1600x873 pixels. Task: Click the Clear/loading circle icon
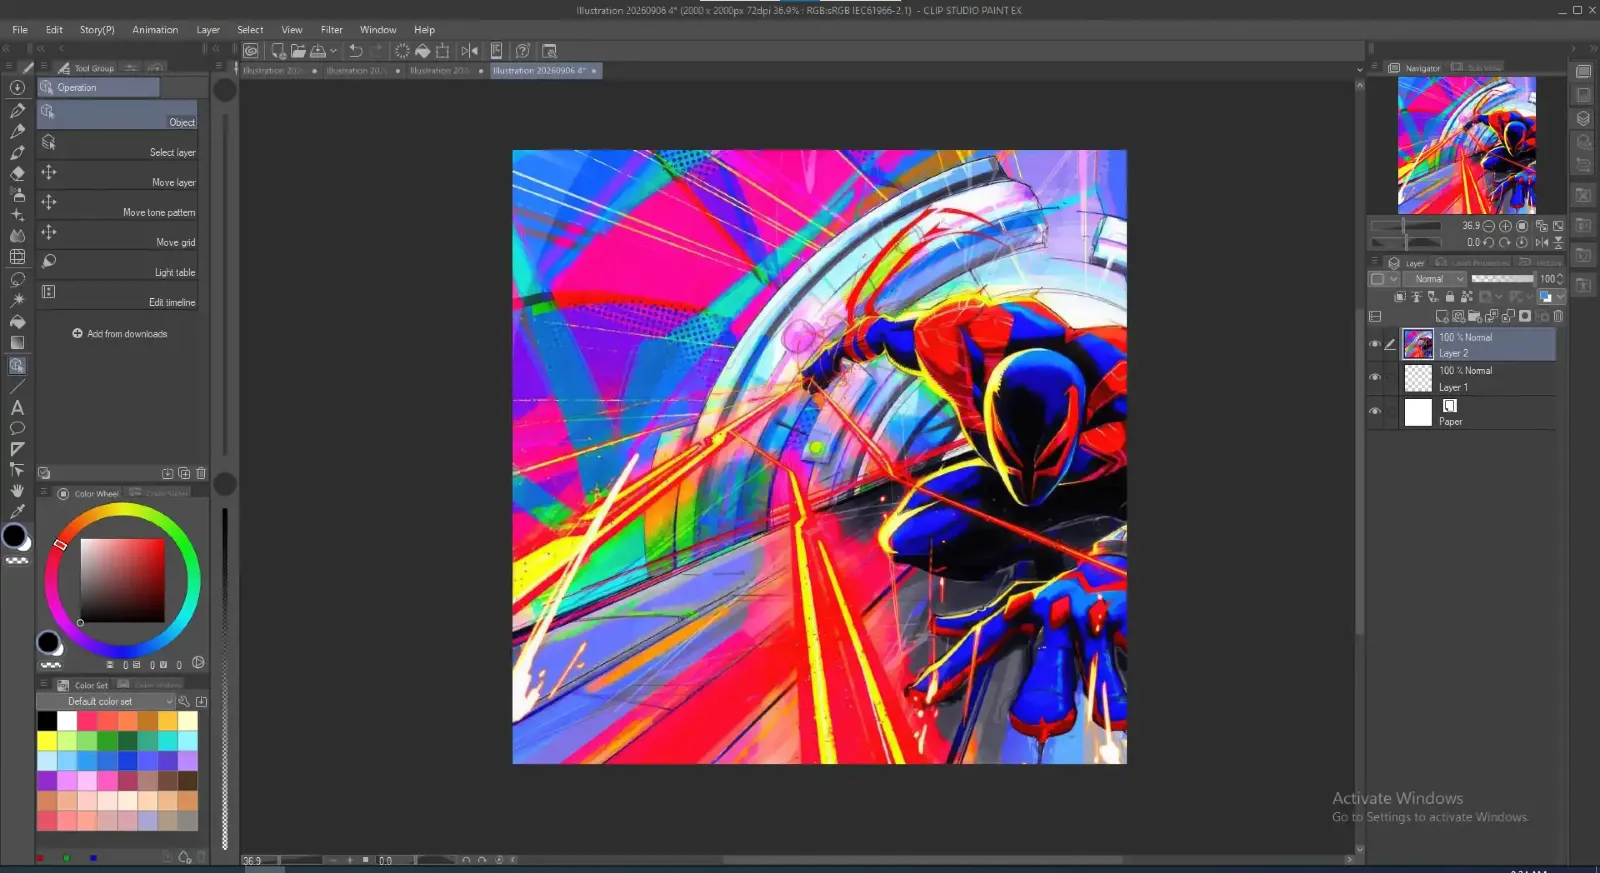[402, 50]
